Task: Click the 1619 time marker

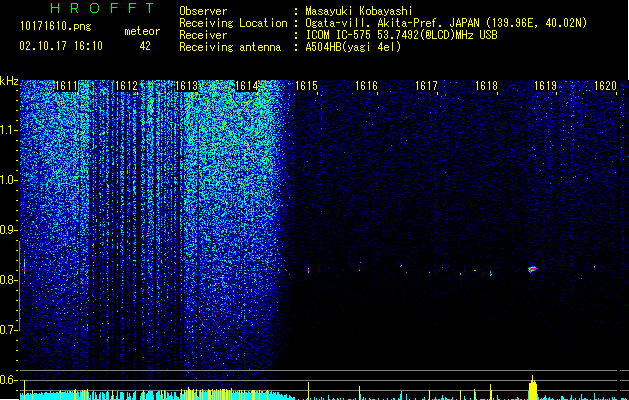Action: 546,86
